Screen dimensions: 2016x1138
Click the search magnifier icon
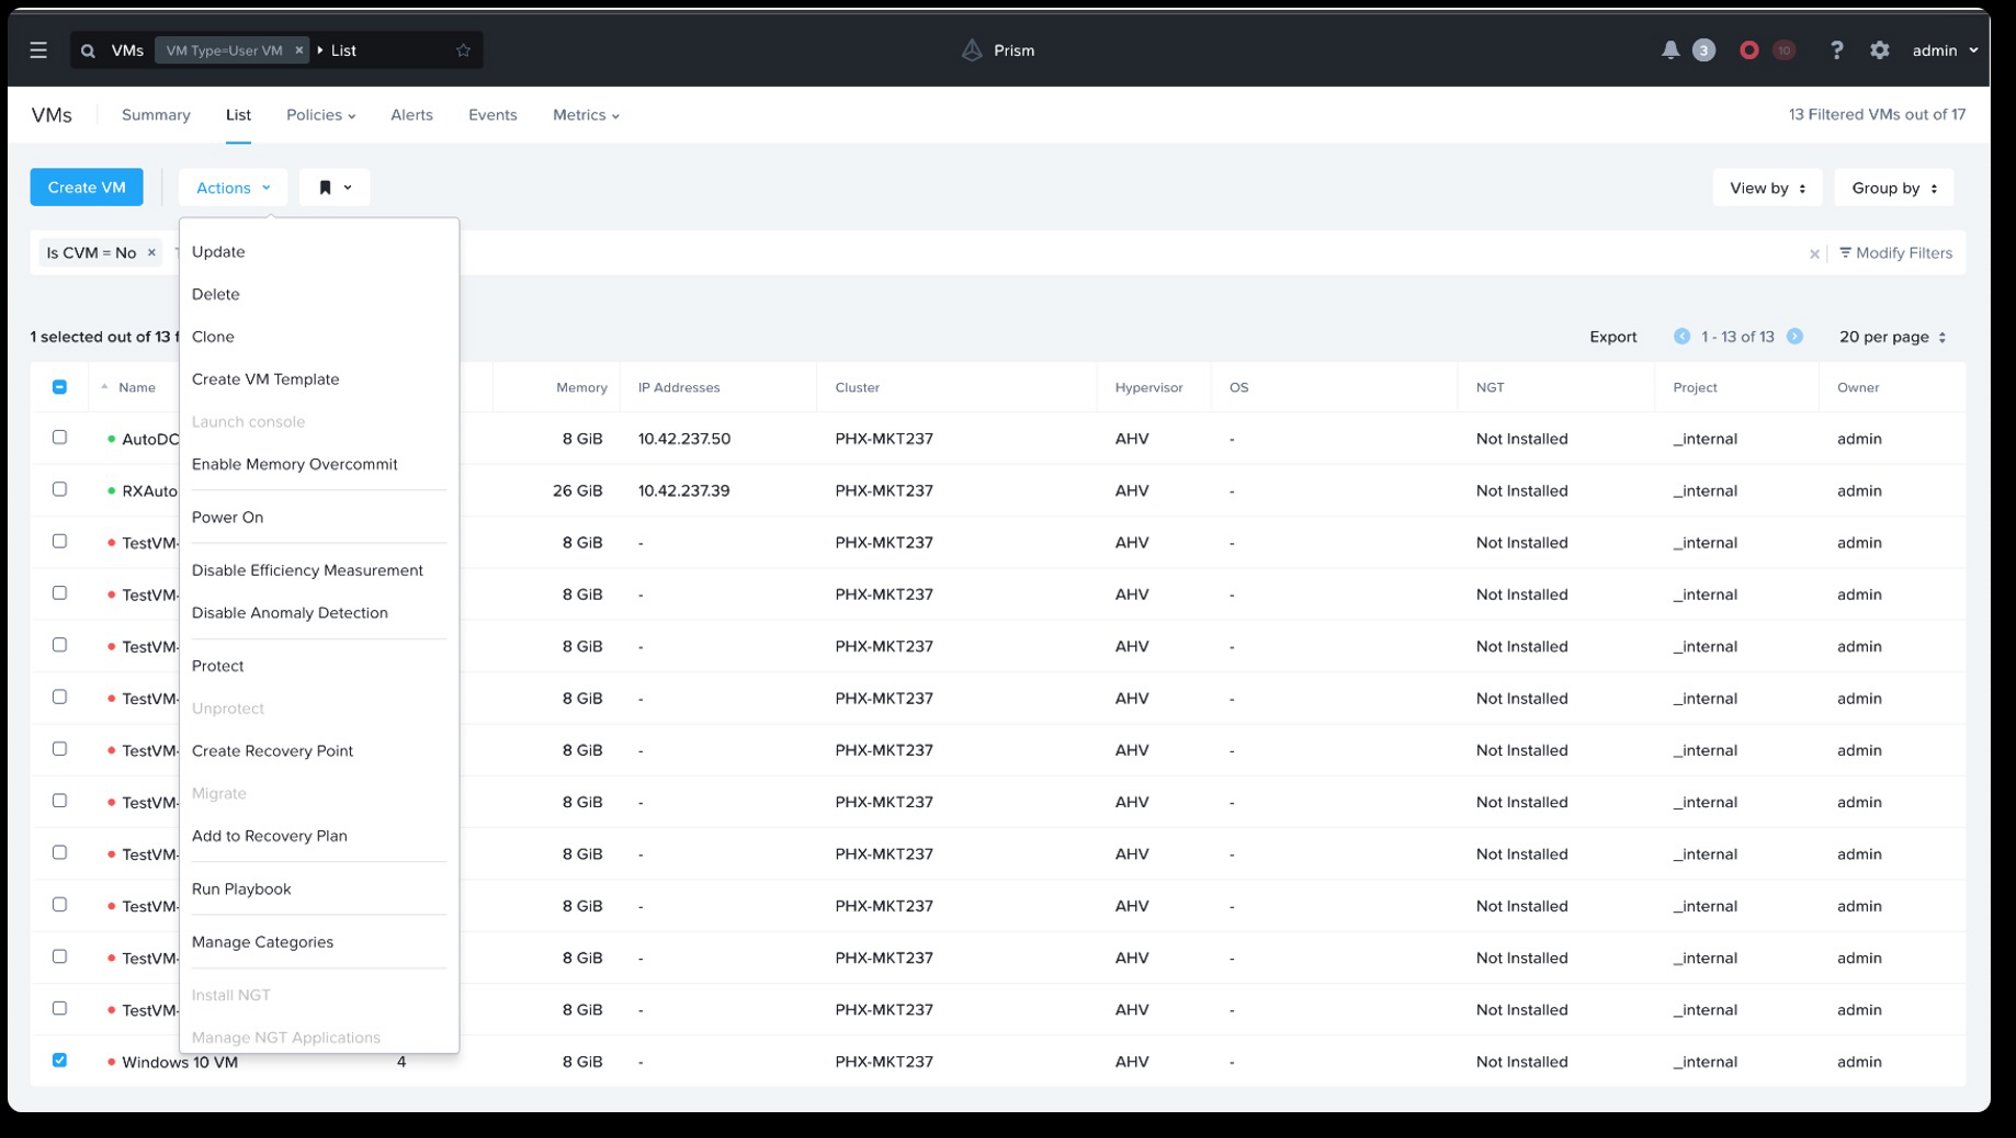pos(88,49)
